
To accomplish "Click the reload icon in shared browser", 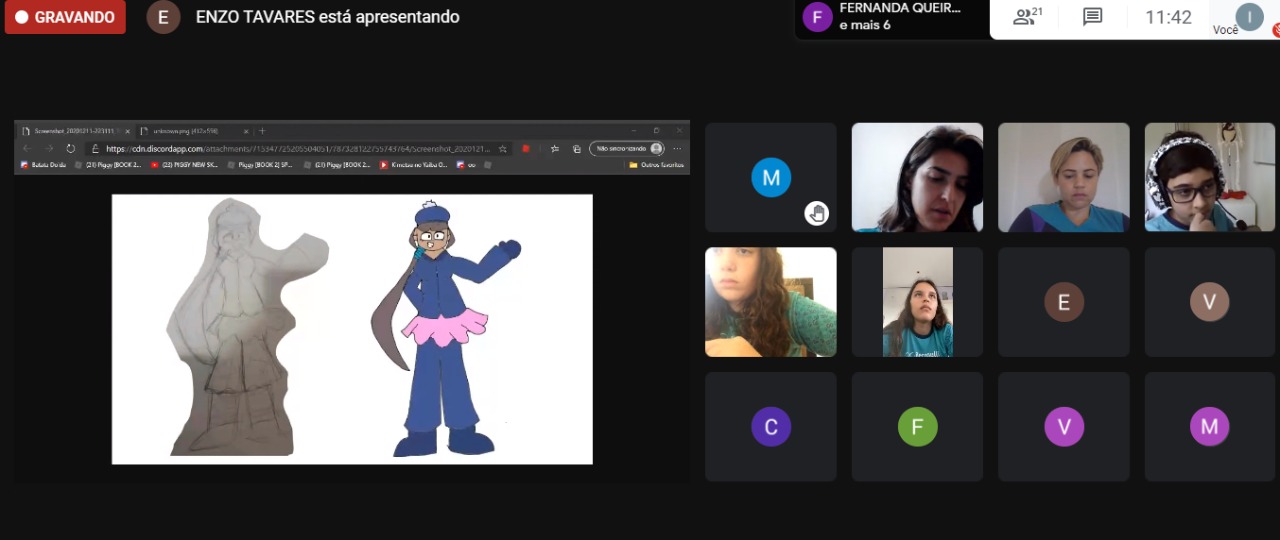I will click(71, 149).
